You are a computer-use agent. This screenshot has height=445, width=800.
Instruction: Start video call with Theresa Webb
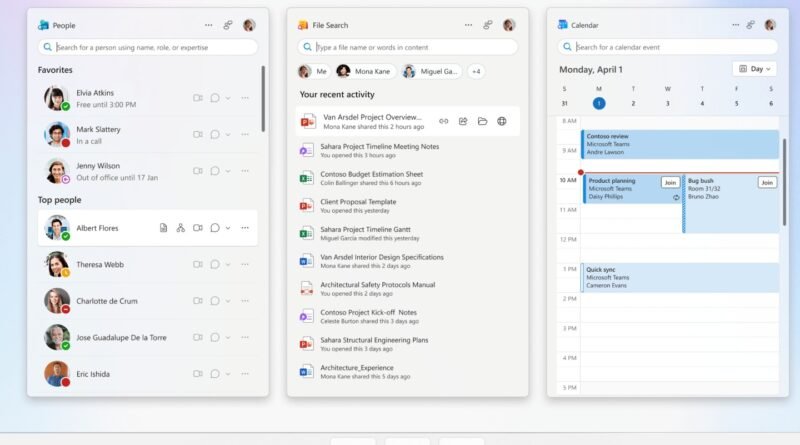[x=197, y=264]
